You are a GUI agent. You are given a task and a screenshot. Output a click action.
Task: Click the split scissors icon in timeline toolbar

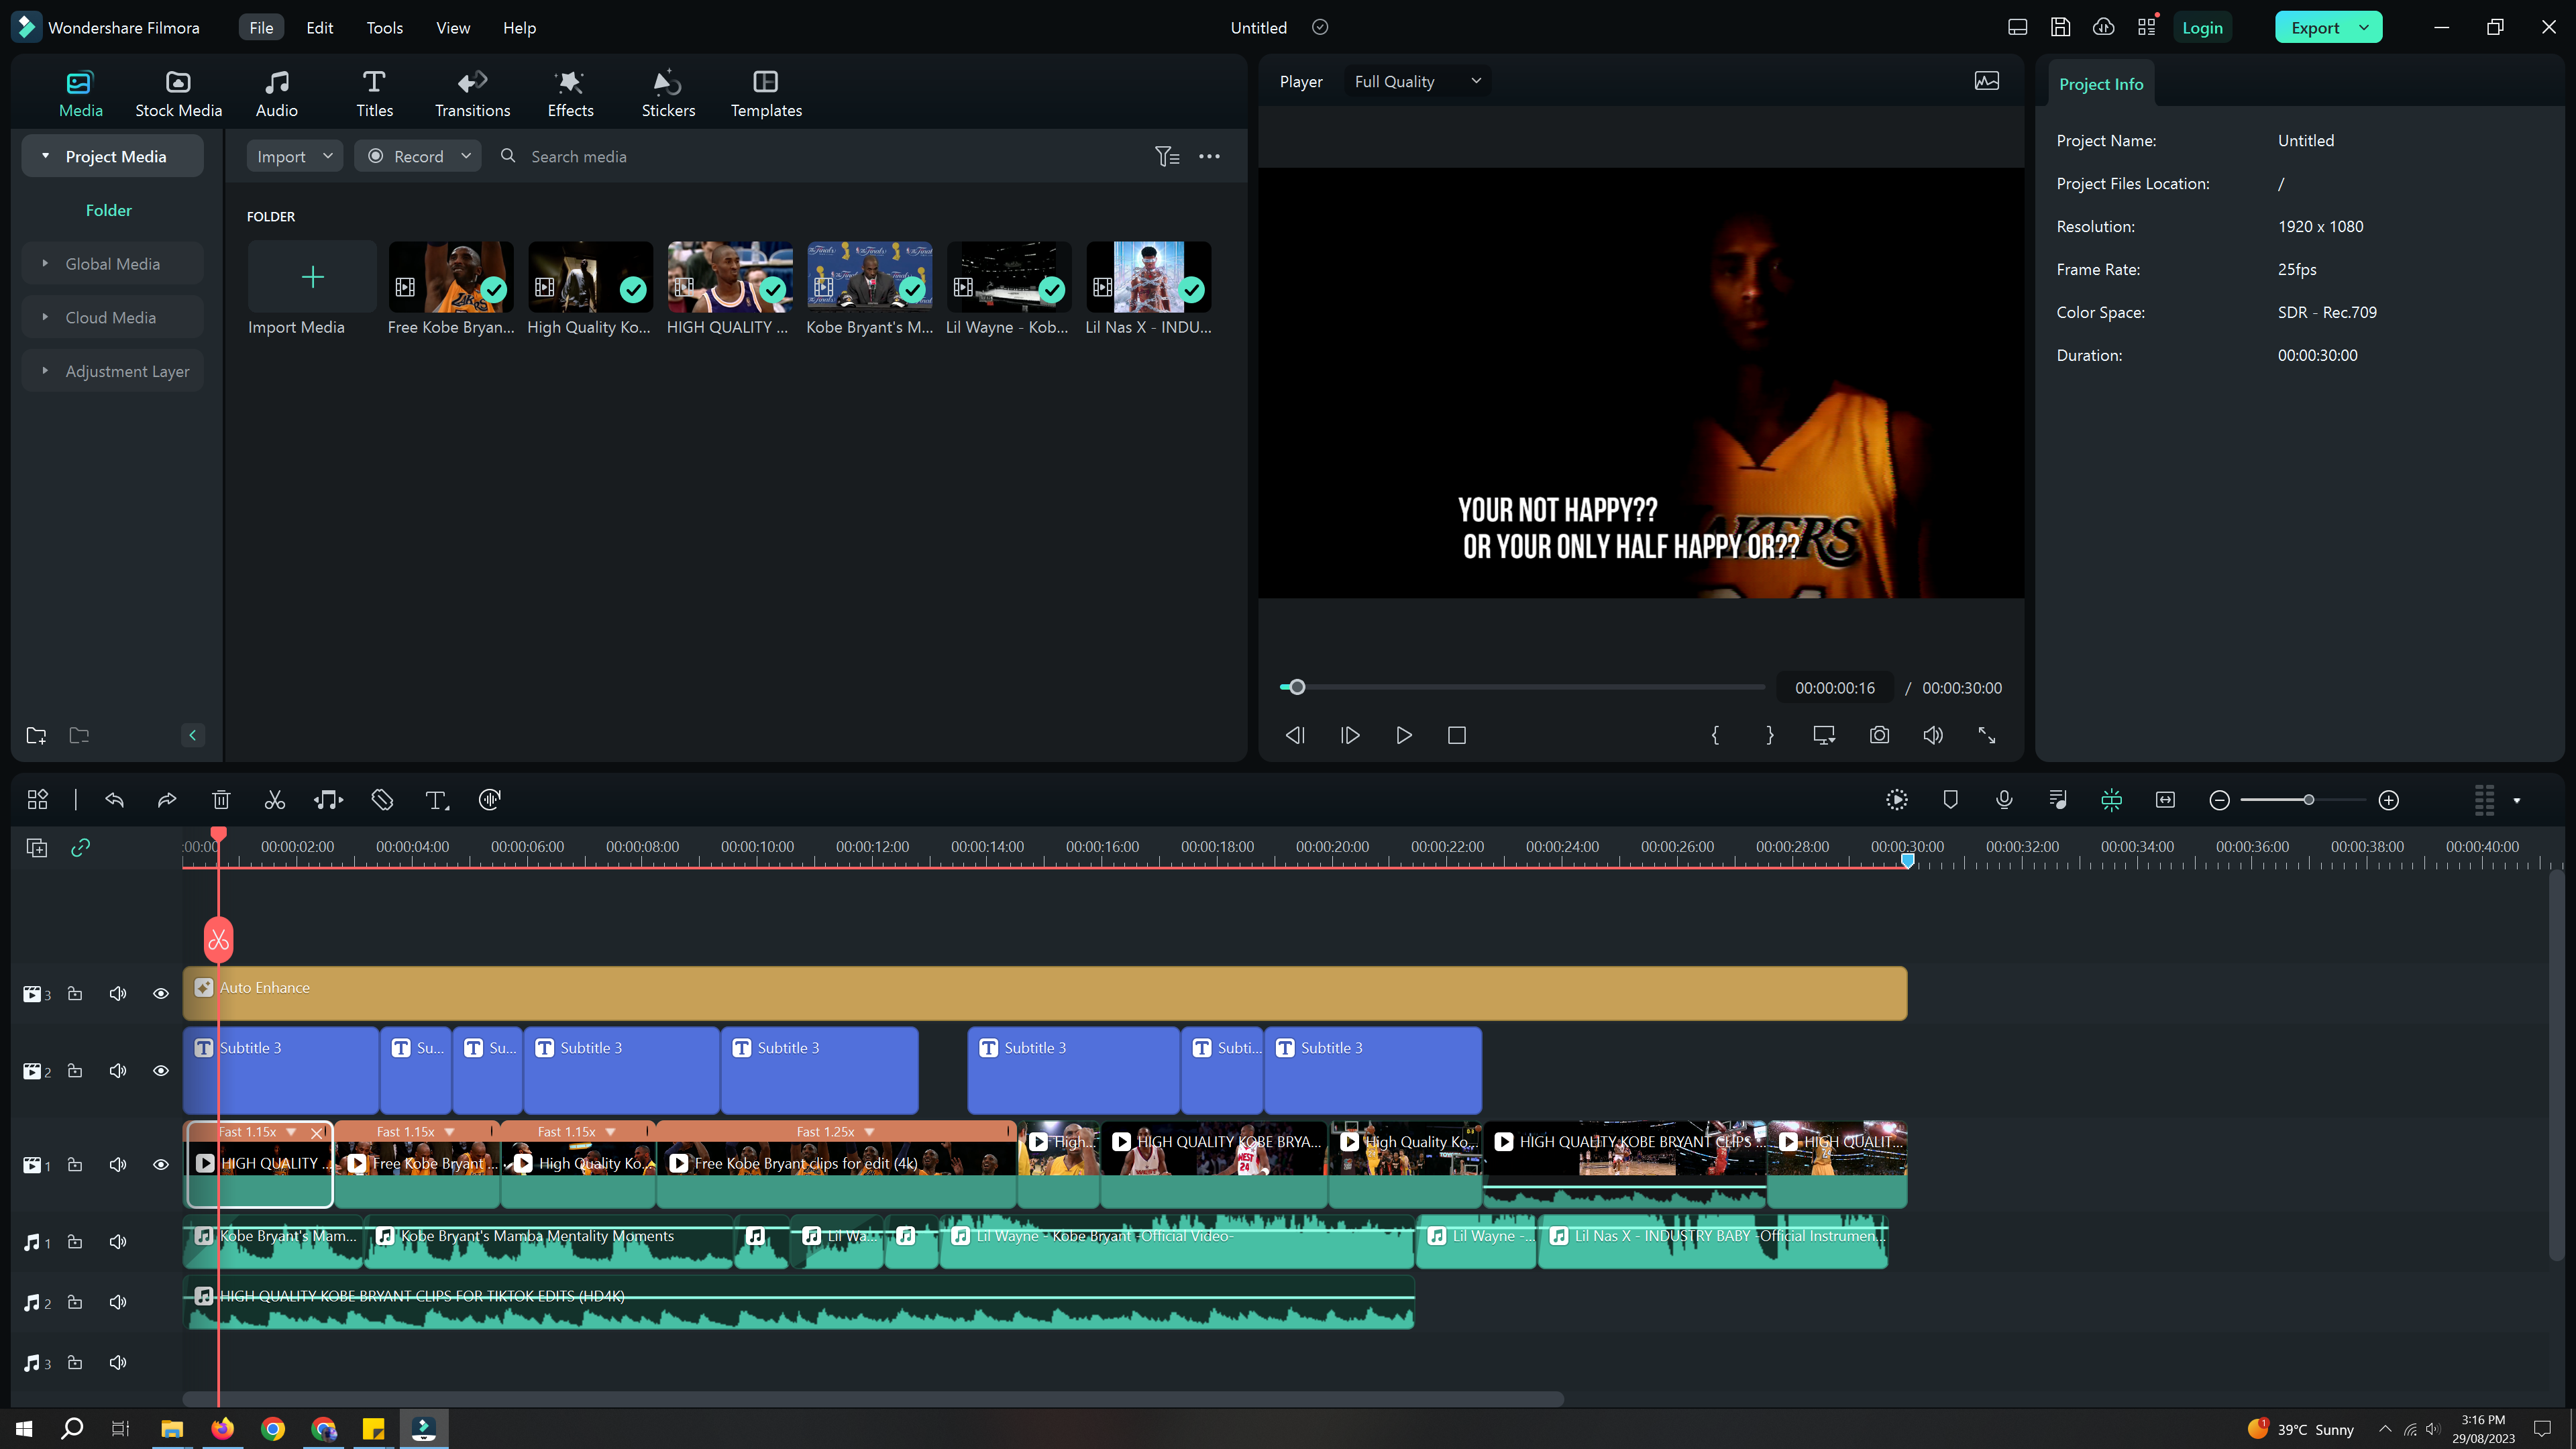click(x=274, y=800)
